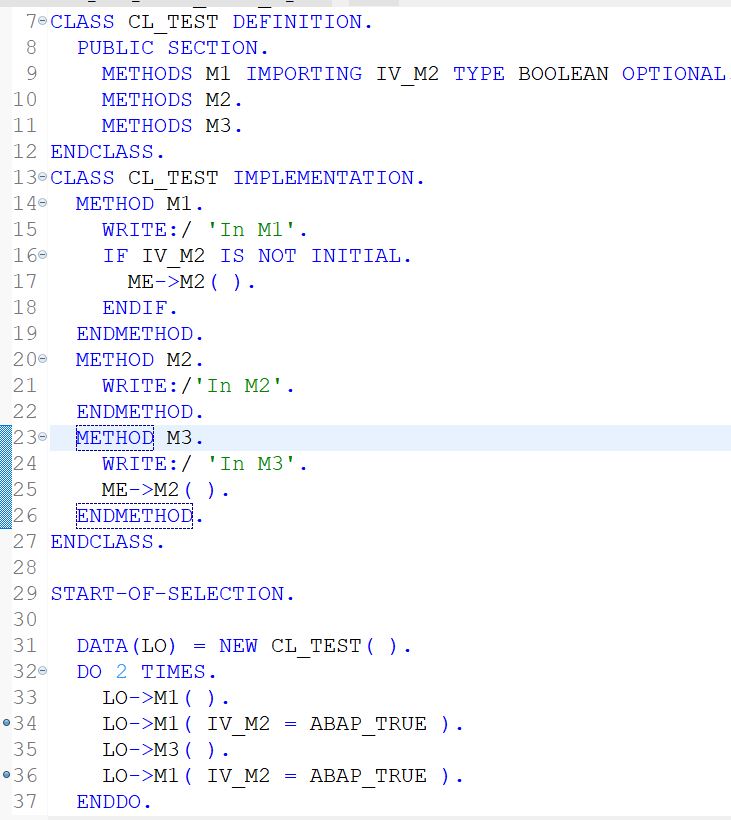The height and width of the screenshot is (820, 731).
Task: Click the number 2 in DO 2 TIMES
Action: point(121,671)
